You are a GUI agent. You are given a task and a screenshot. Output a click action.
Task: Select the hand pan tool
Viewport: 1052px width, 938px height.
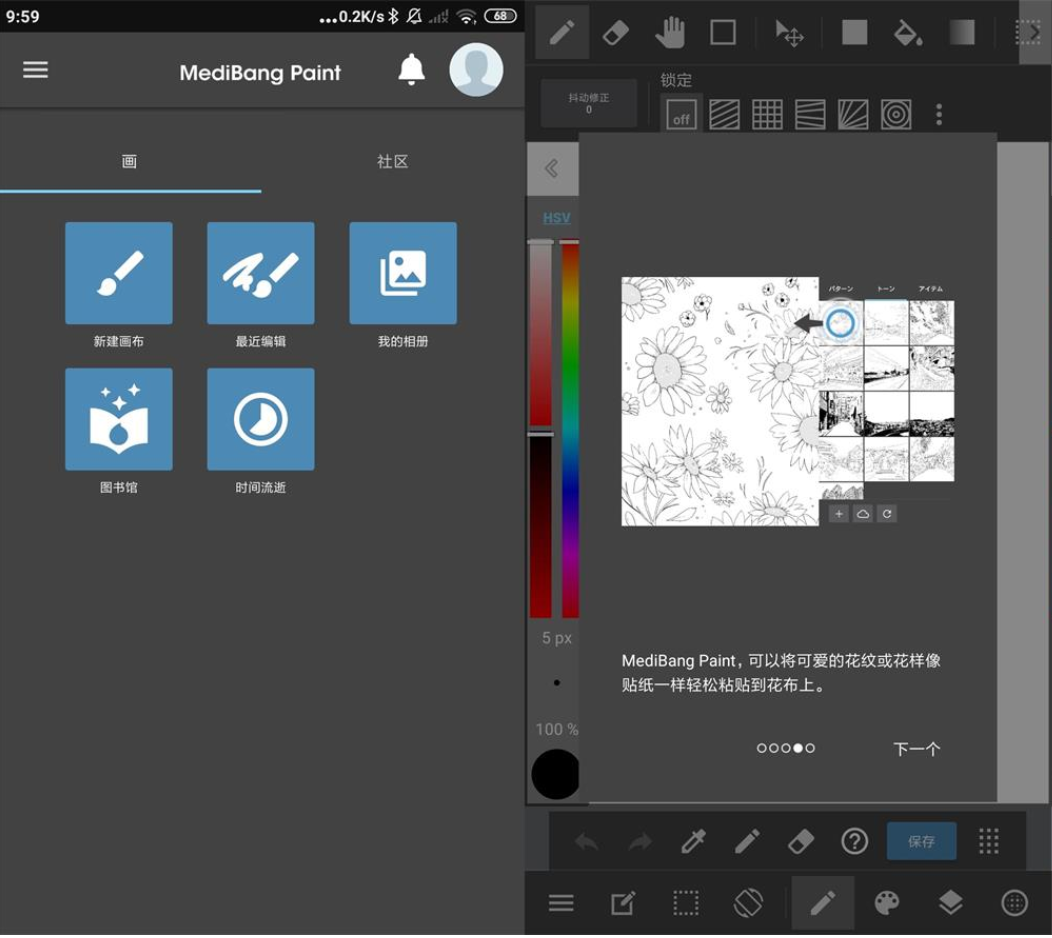(670, 32)
